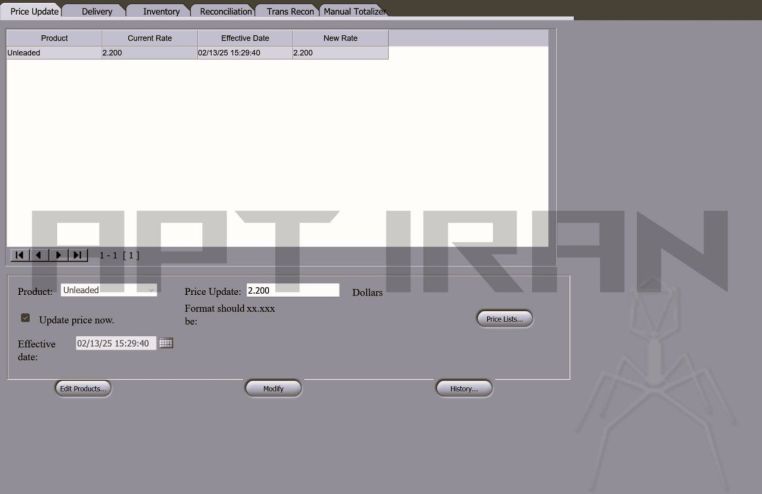Switch to the Trans Recon tab
The image size is (762, 494).
290,11
